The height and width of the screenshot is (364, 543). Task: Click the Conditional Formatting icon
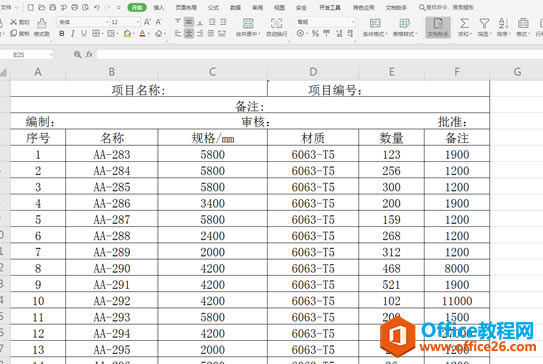click(x=375, y=24)
